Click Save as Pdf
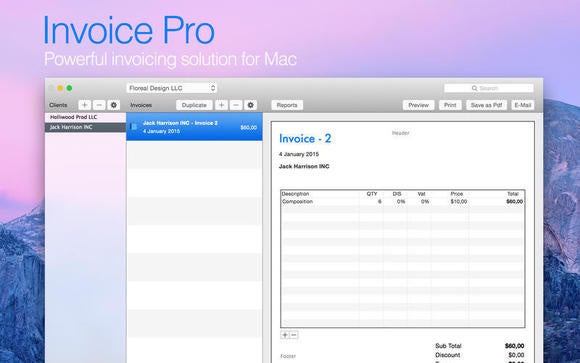This screenshot has width=580, height=363. (486, 105)
